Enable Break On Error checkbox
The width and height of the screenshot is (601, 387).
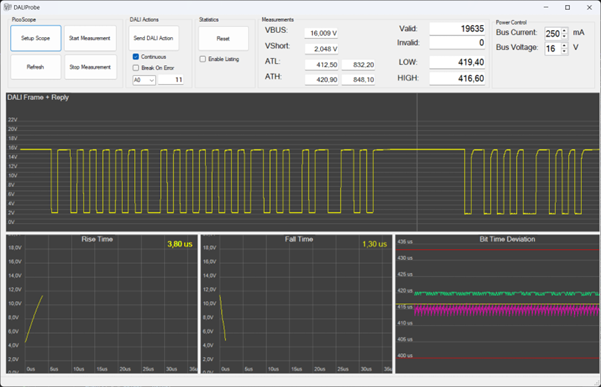pyautogui.click(x=136, y=68)
